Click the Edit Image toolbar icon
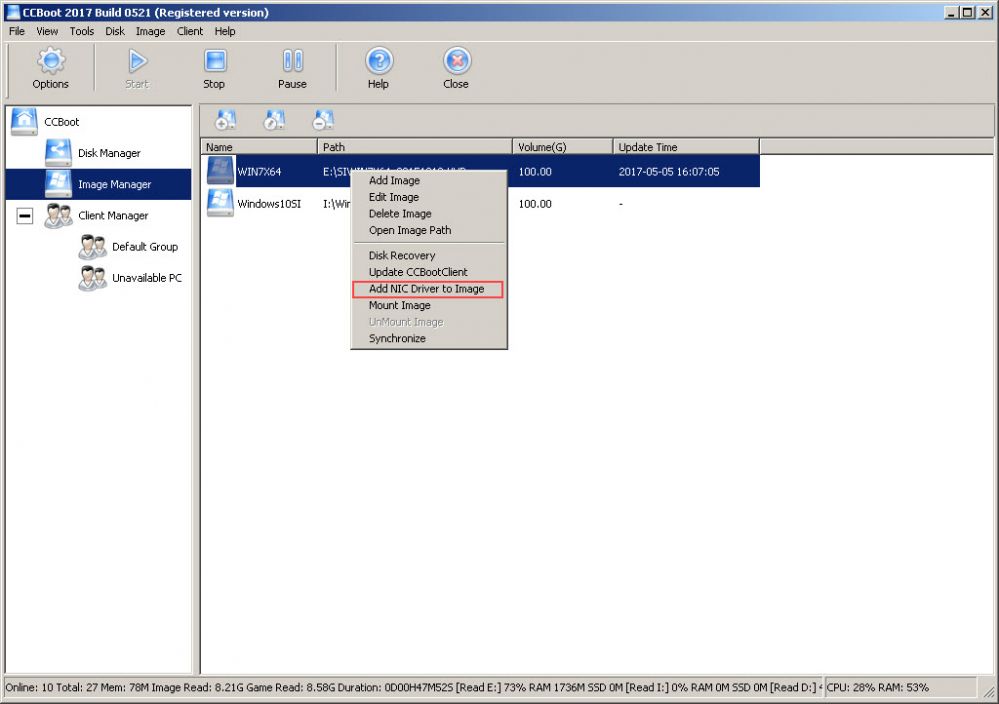999x704 pixels. 274,120
